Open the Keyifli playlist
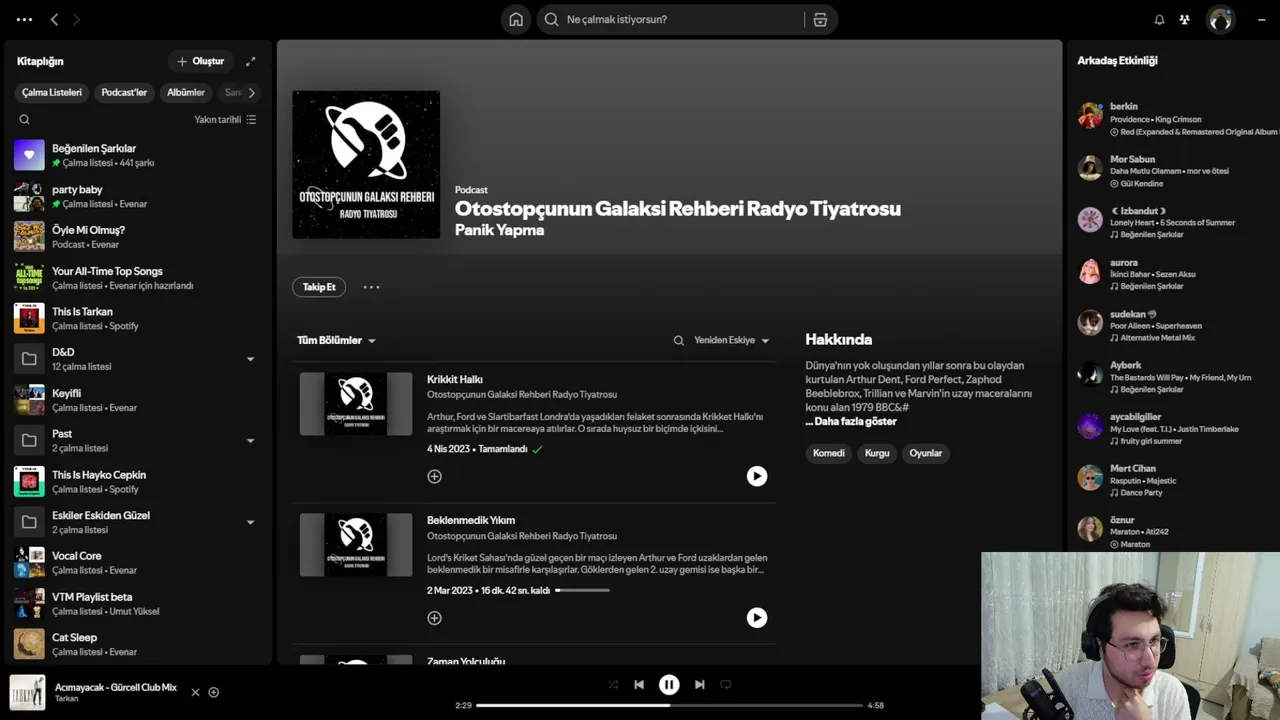This screenshot has height=720, width=1280. (x=137, y=399)
